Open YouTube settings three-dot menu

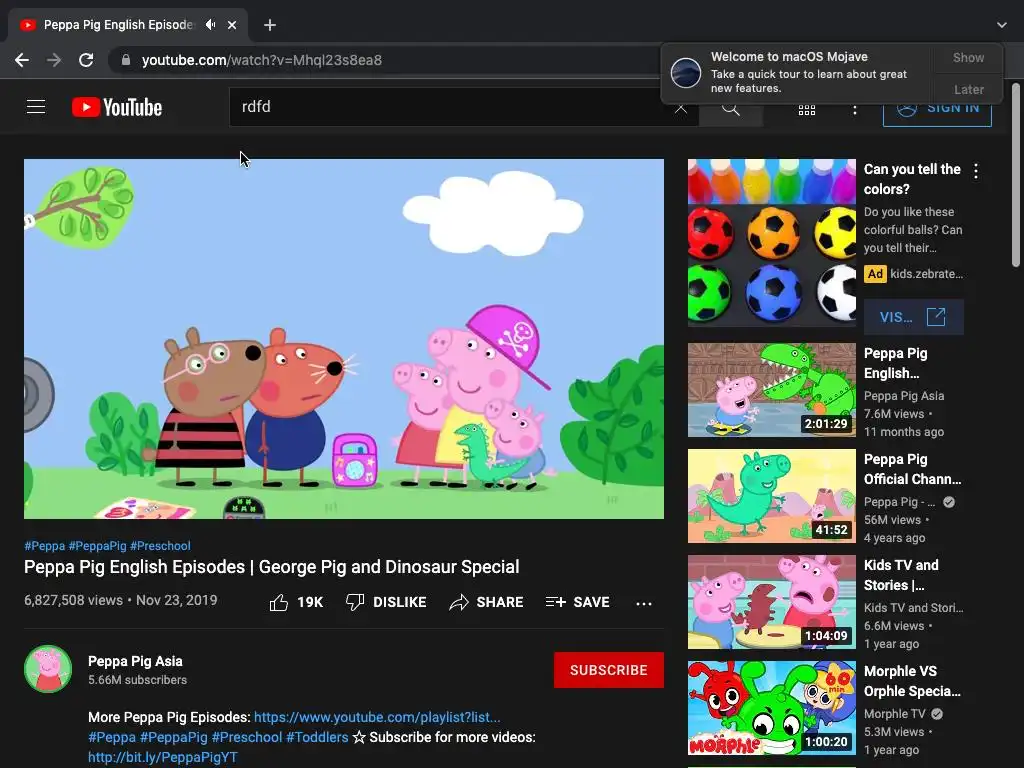click(854, 109)
